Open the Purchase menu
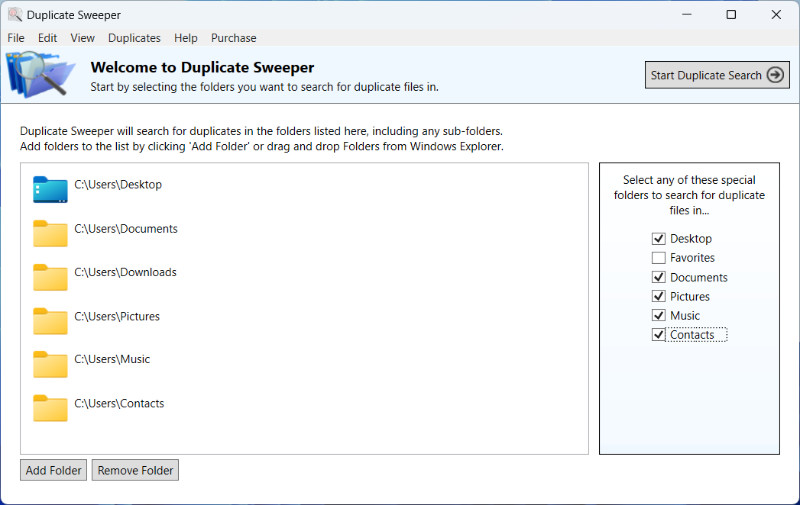This screenshot has width=800, height=505. tap(233, 38)
